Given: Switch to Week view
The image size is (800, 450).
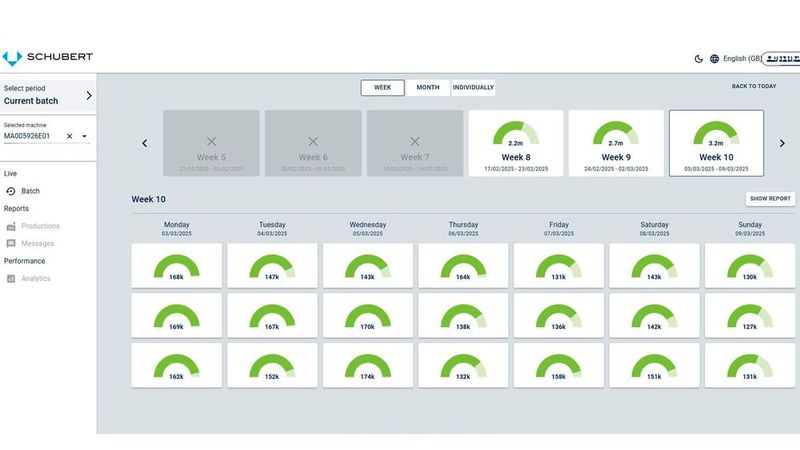Looking at the screenshot, I should tap(382, 88).
